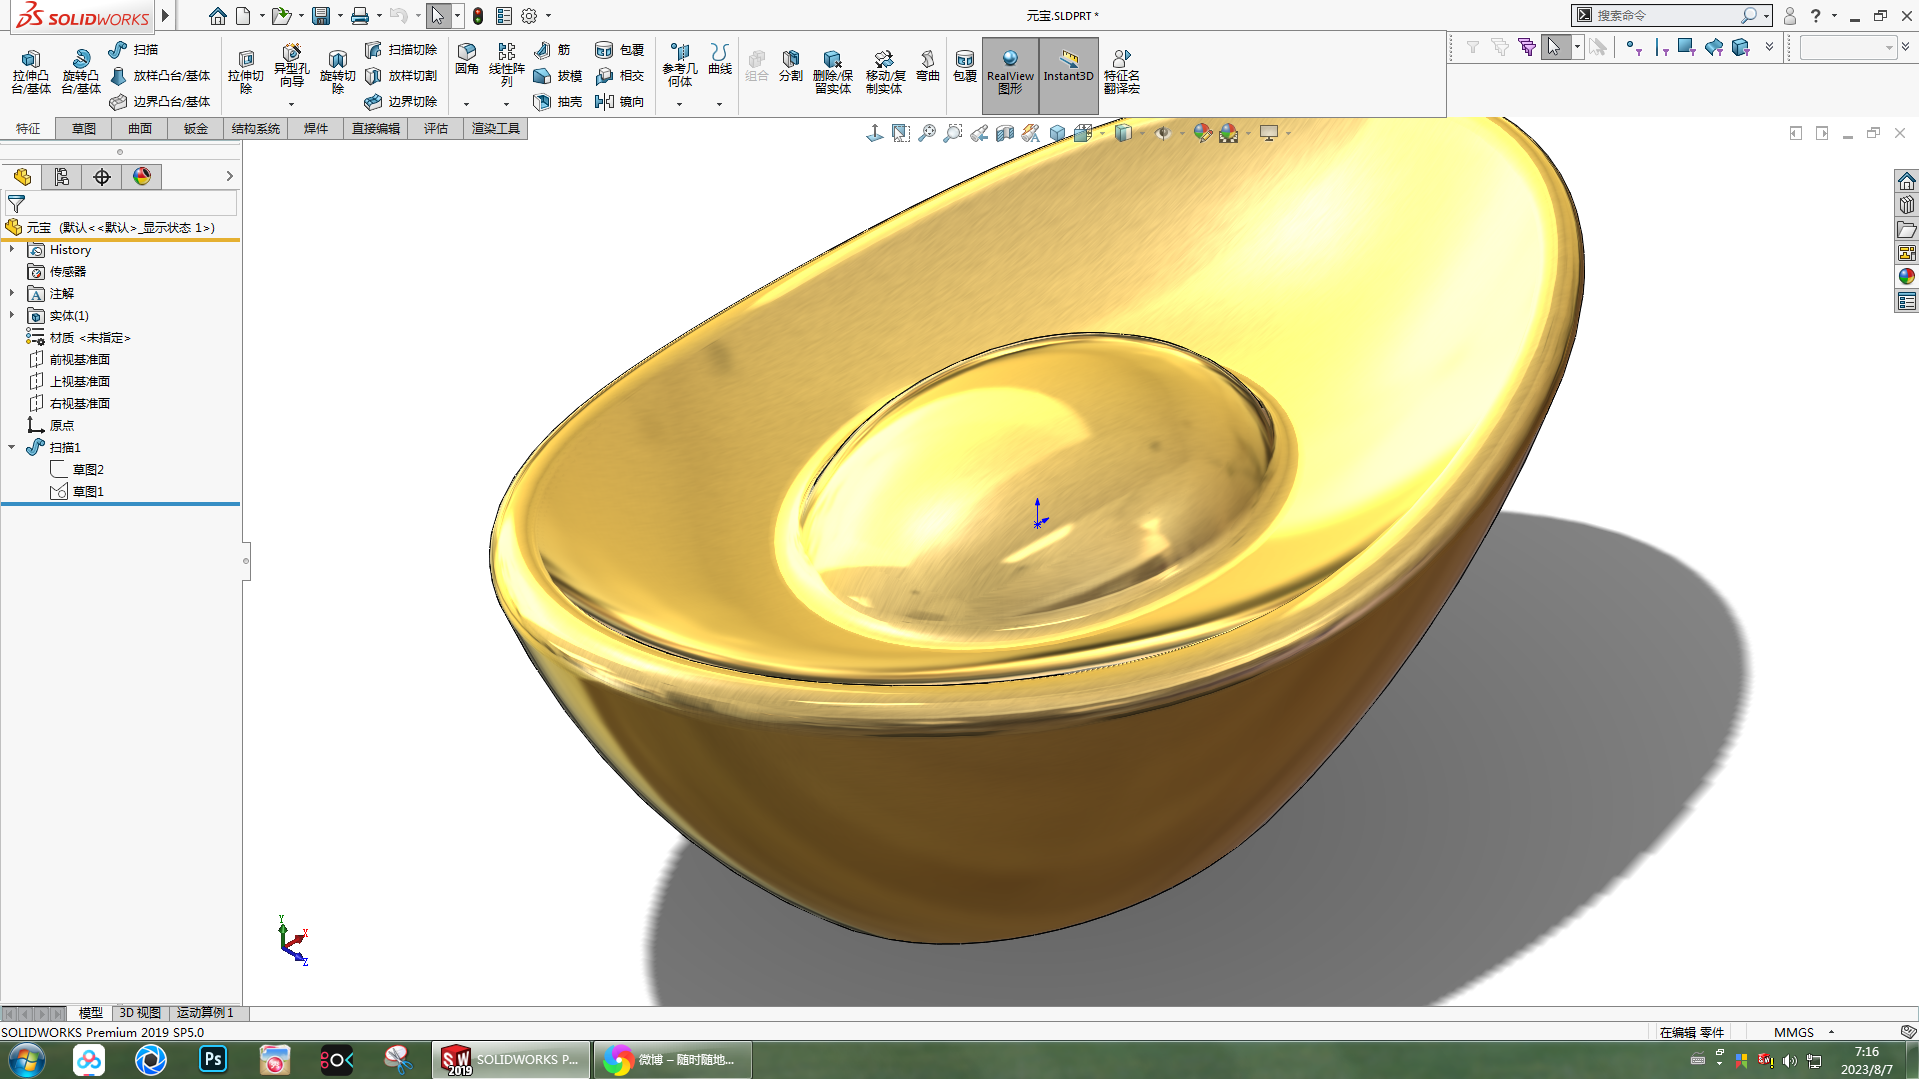Open the appearances color ball in task pane
This screenshot has height=1079, width=1919.
pyautogui.click(x=1907, y=276)
